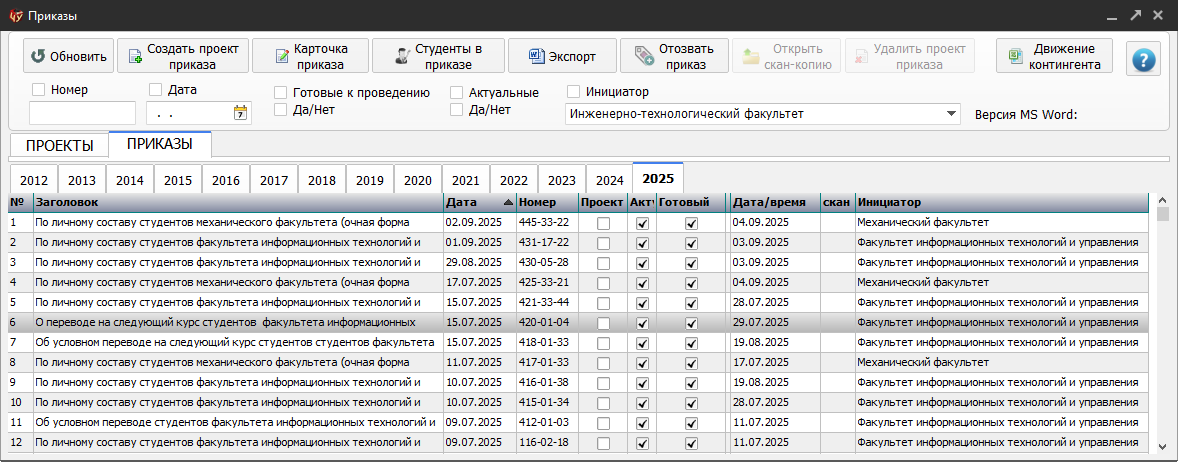The width and height of the screenshot is (1178, 462).
Task: Check the Актуальные filter checkbox
Action: point(457,93)
